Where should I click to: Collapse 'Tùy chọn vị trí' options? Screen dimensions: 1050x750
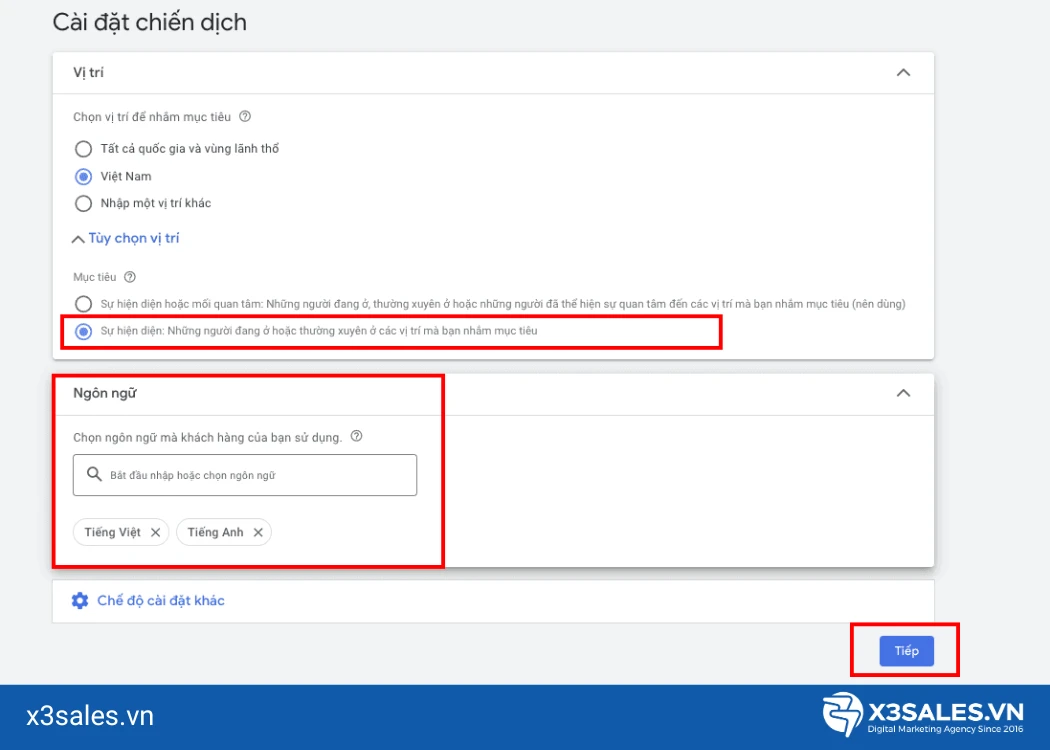(x=125, y=238)
